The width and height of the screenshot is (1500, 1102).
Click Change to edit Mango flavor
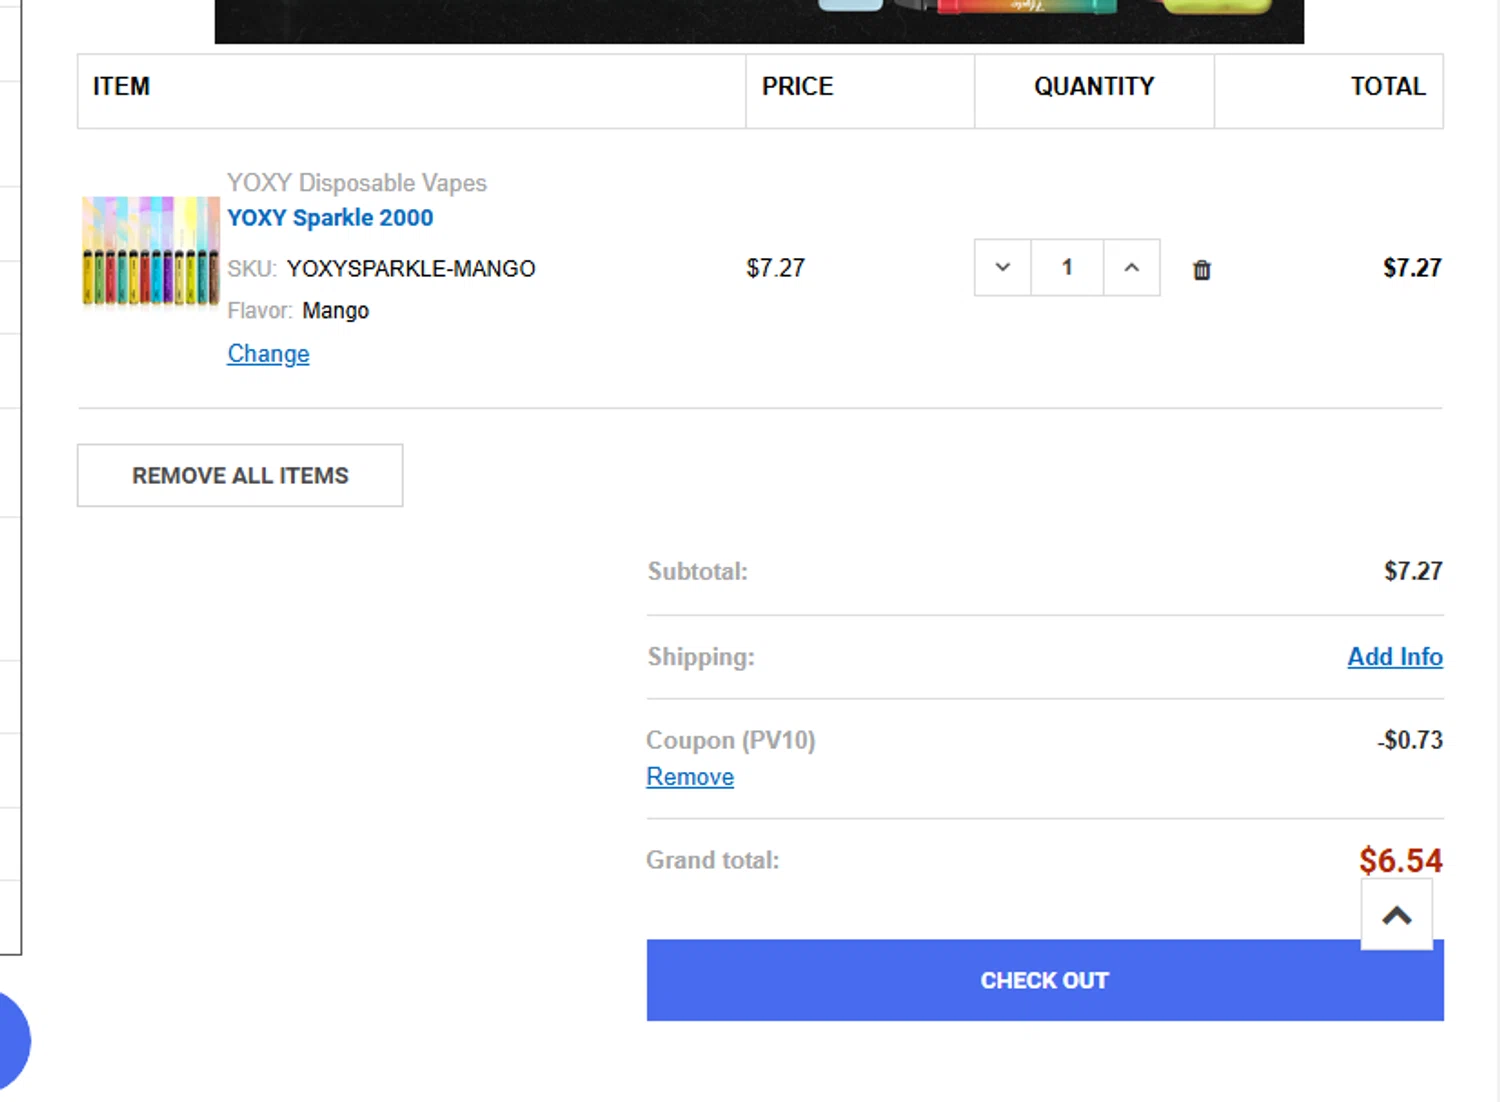click(x=268, y=354)
